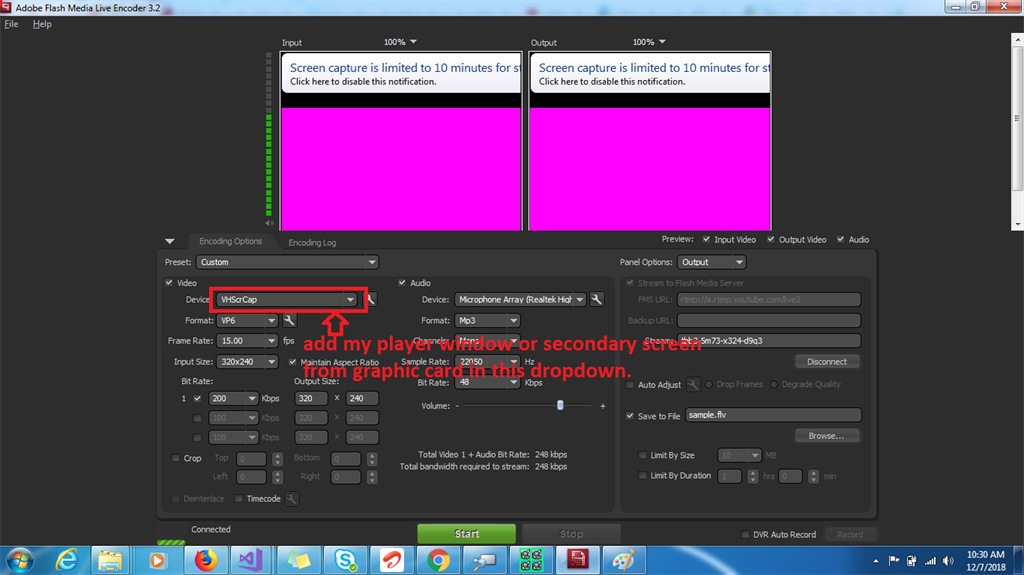Open Firefox from taskbar

pyautogui.click(x=205, y=560)
